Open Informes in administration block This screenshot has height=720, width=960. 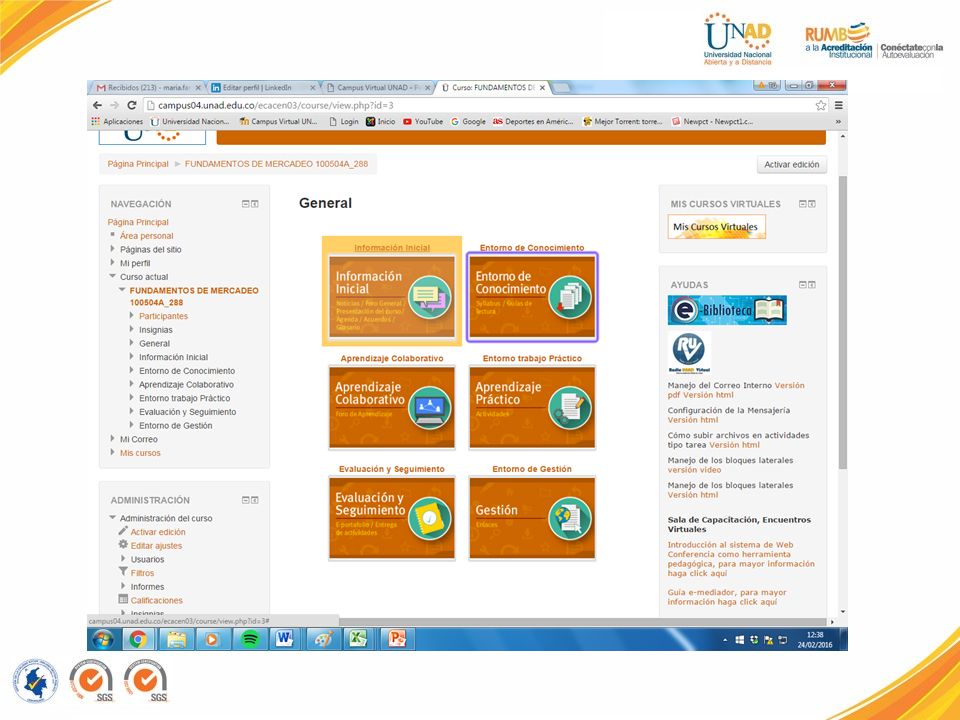click(x=147, y=587)
